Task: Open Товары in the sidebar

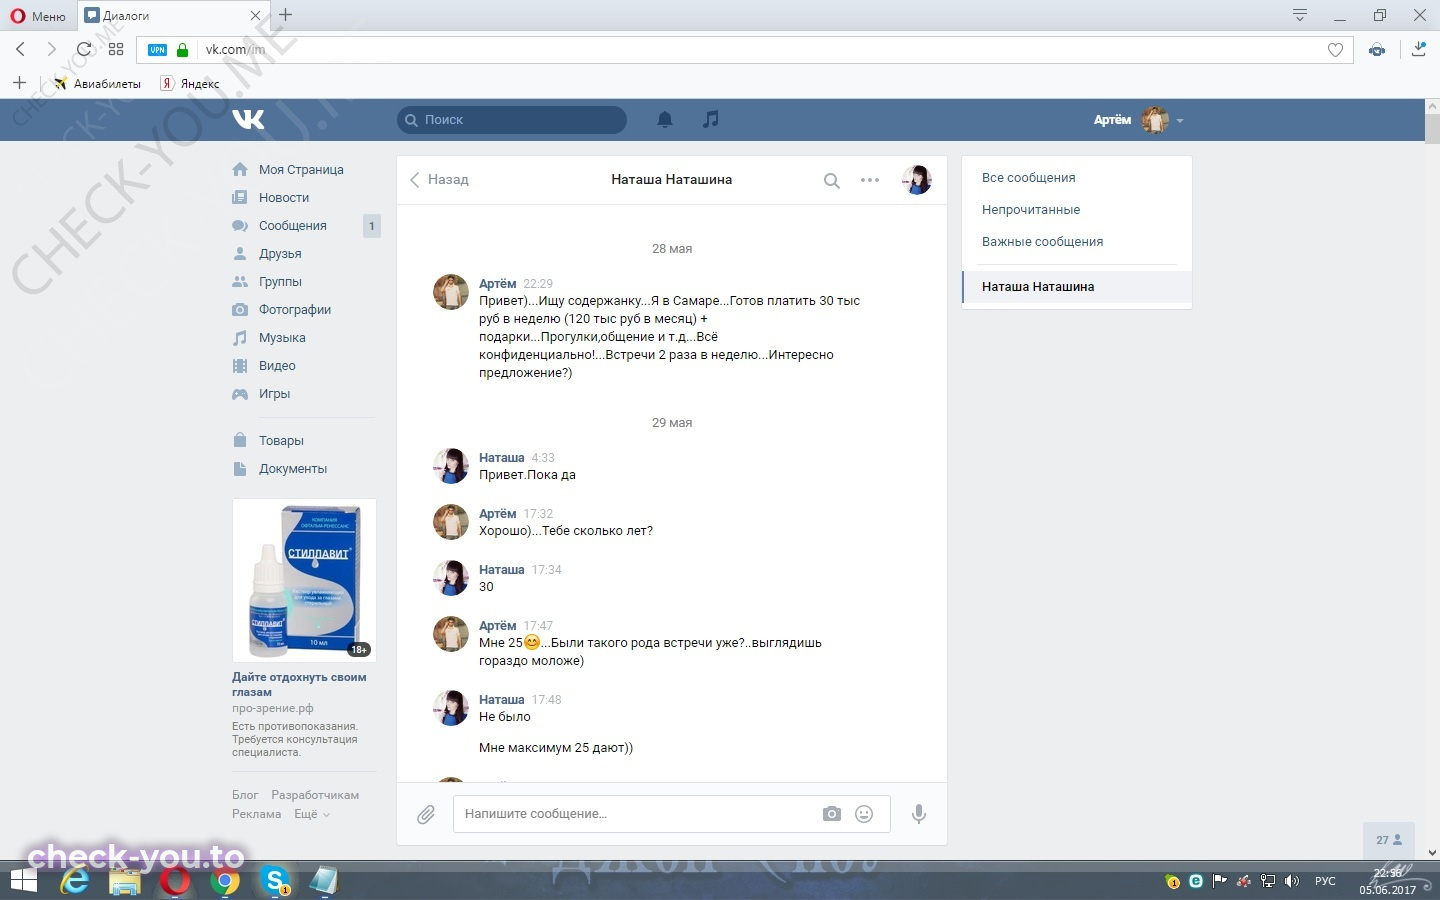Action: pyautogui.click(x=281, y=441)
